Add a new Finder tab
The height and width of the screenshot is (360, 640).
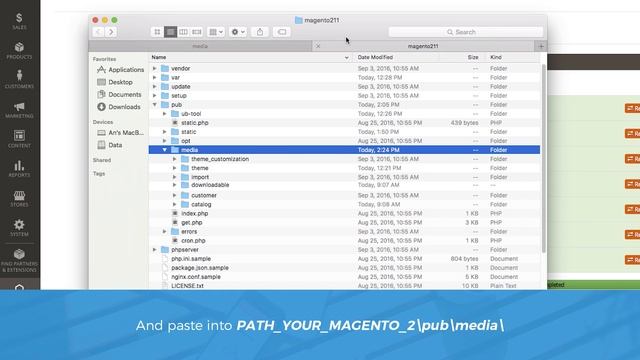[541, 46]
